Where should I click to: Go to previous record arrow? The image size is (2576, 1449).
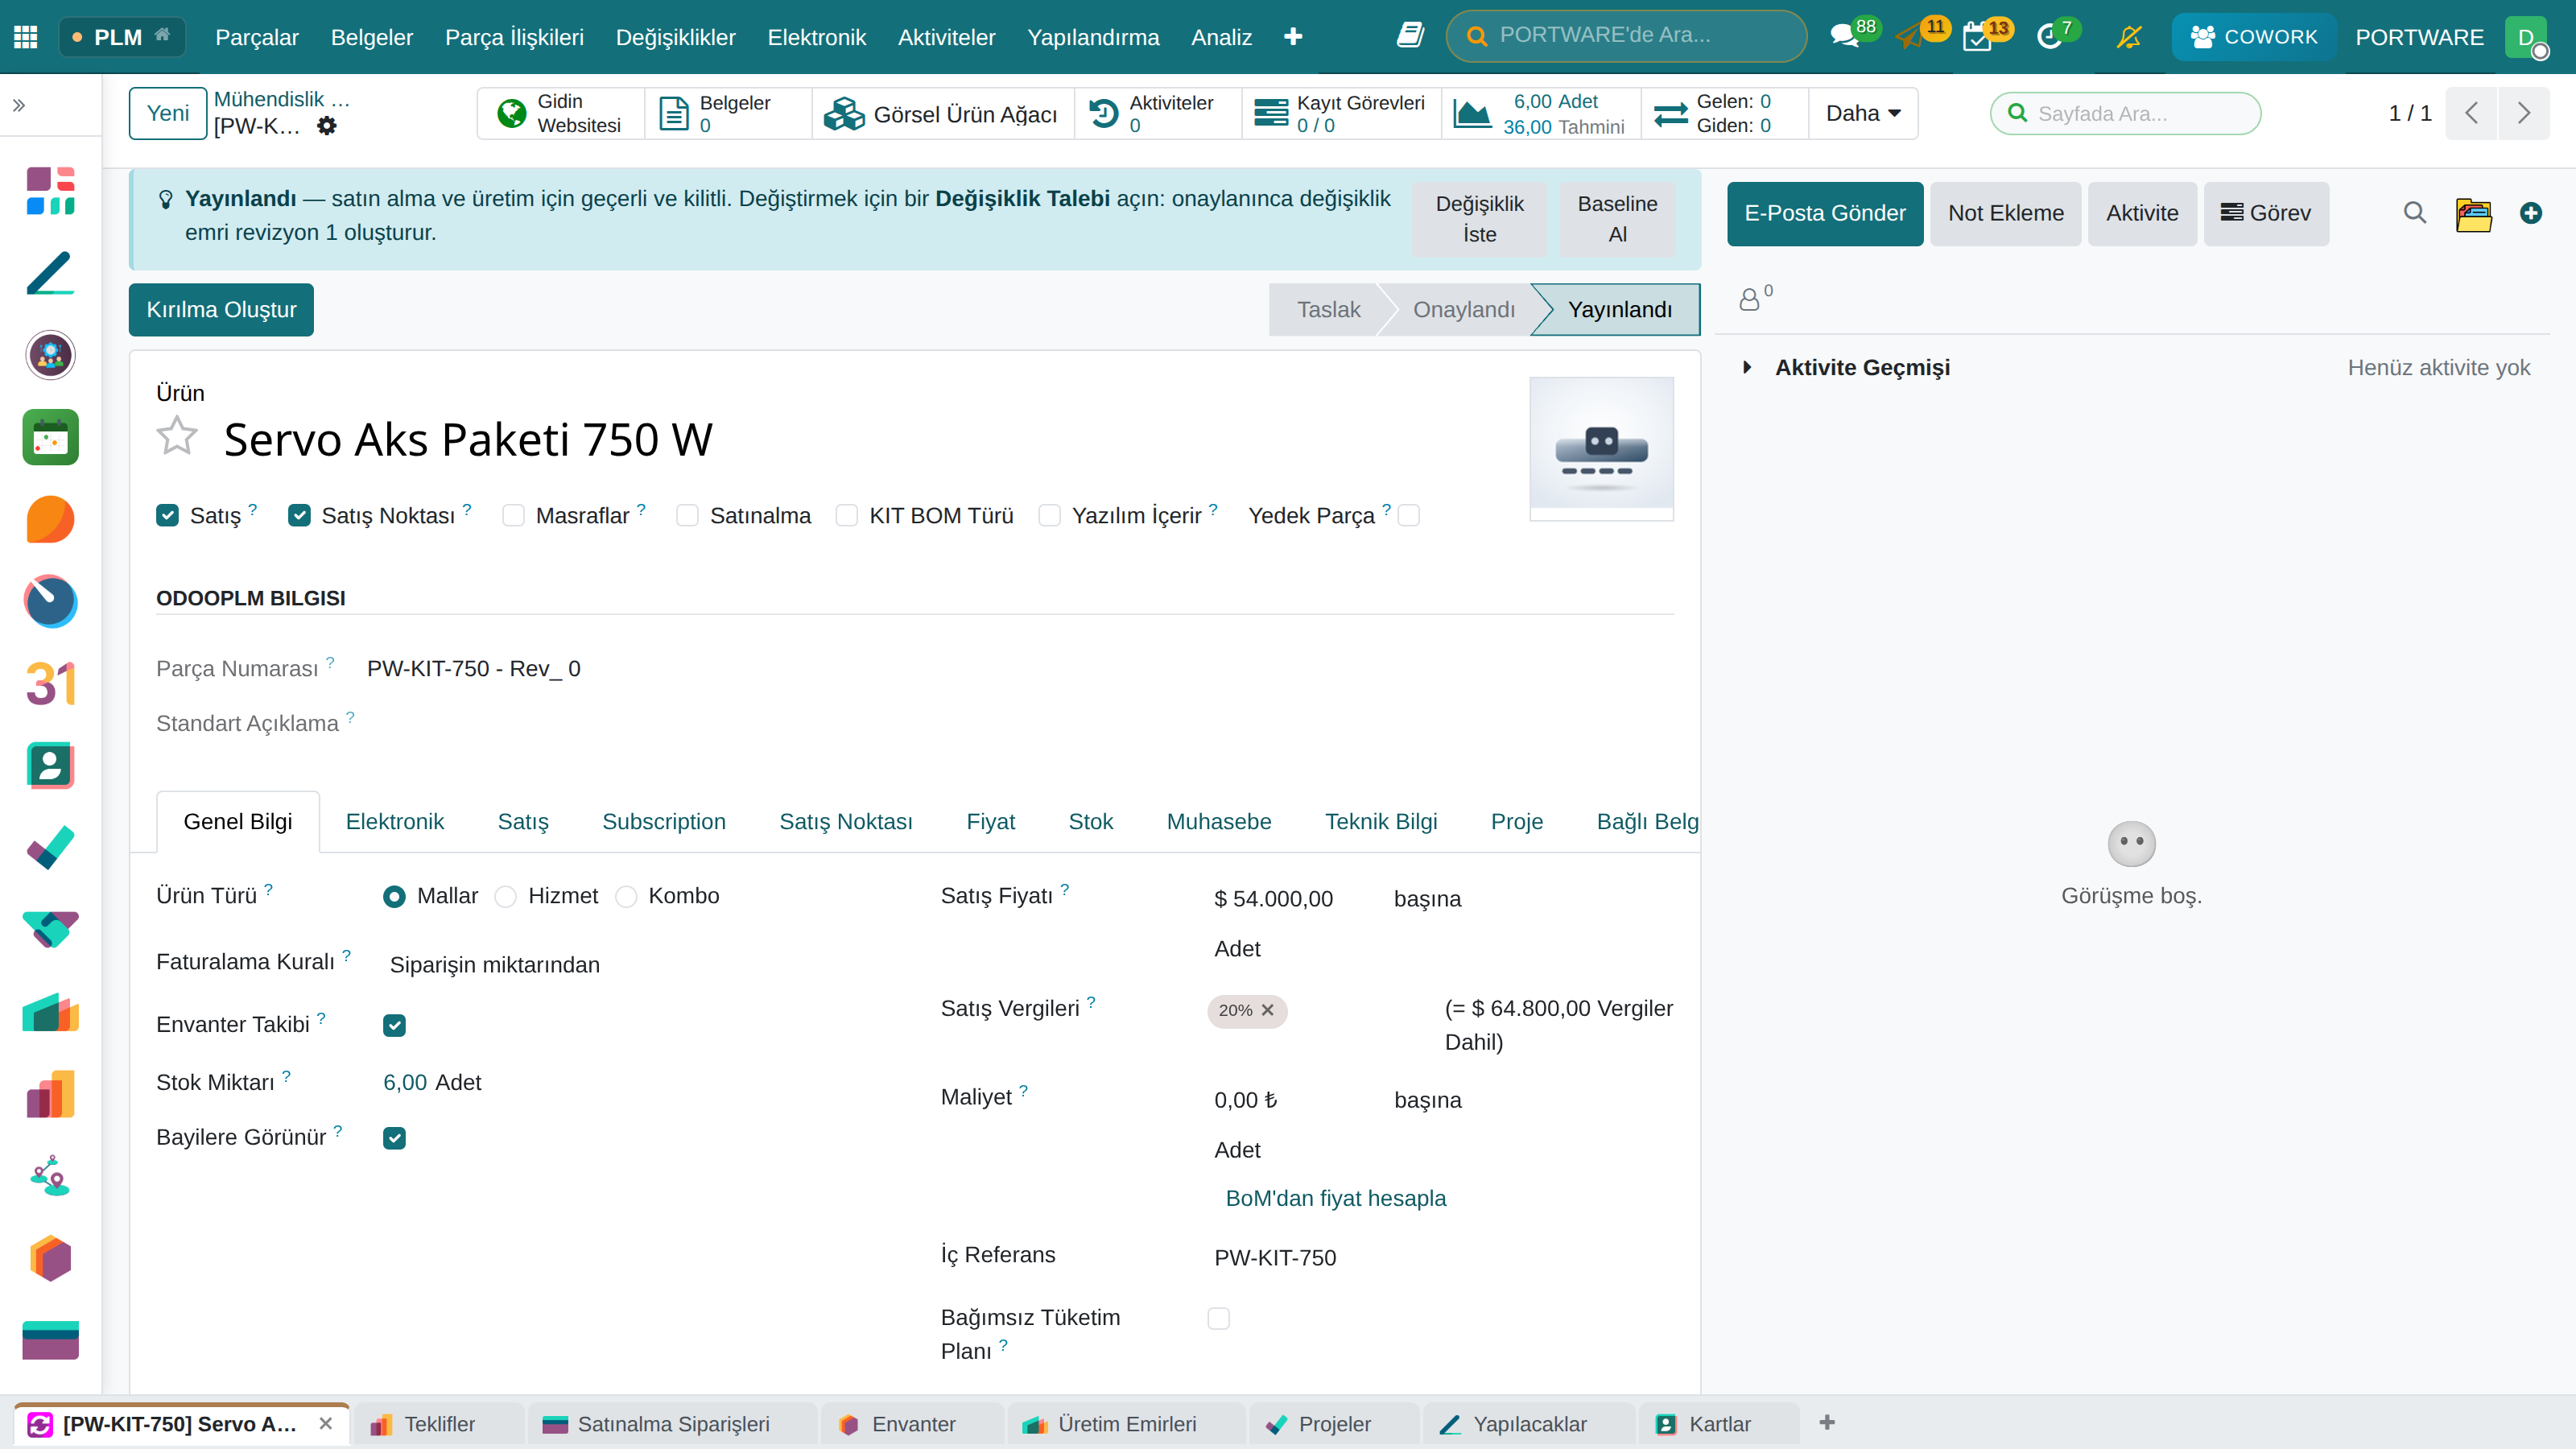2472,113
